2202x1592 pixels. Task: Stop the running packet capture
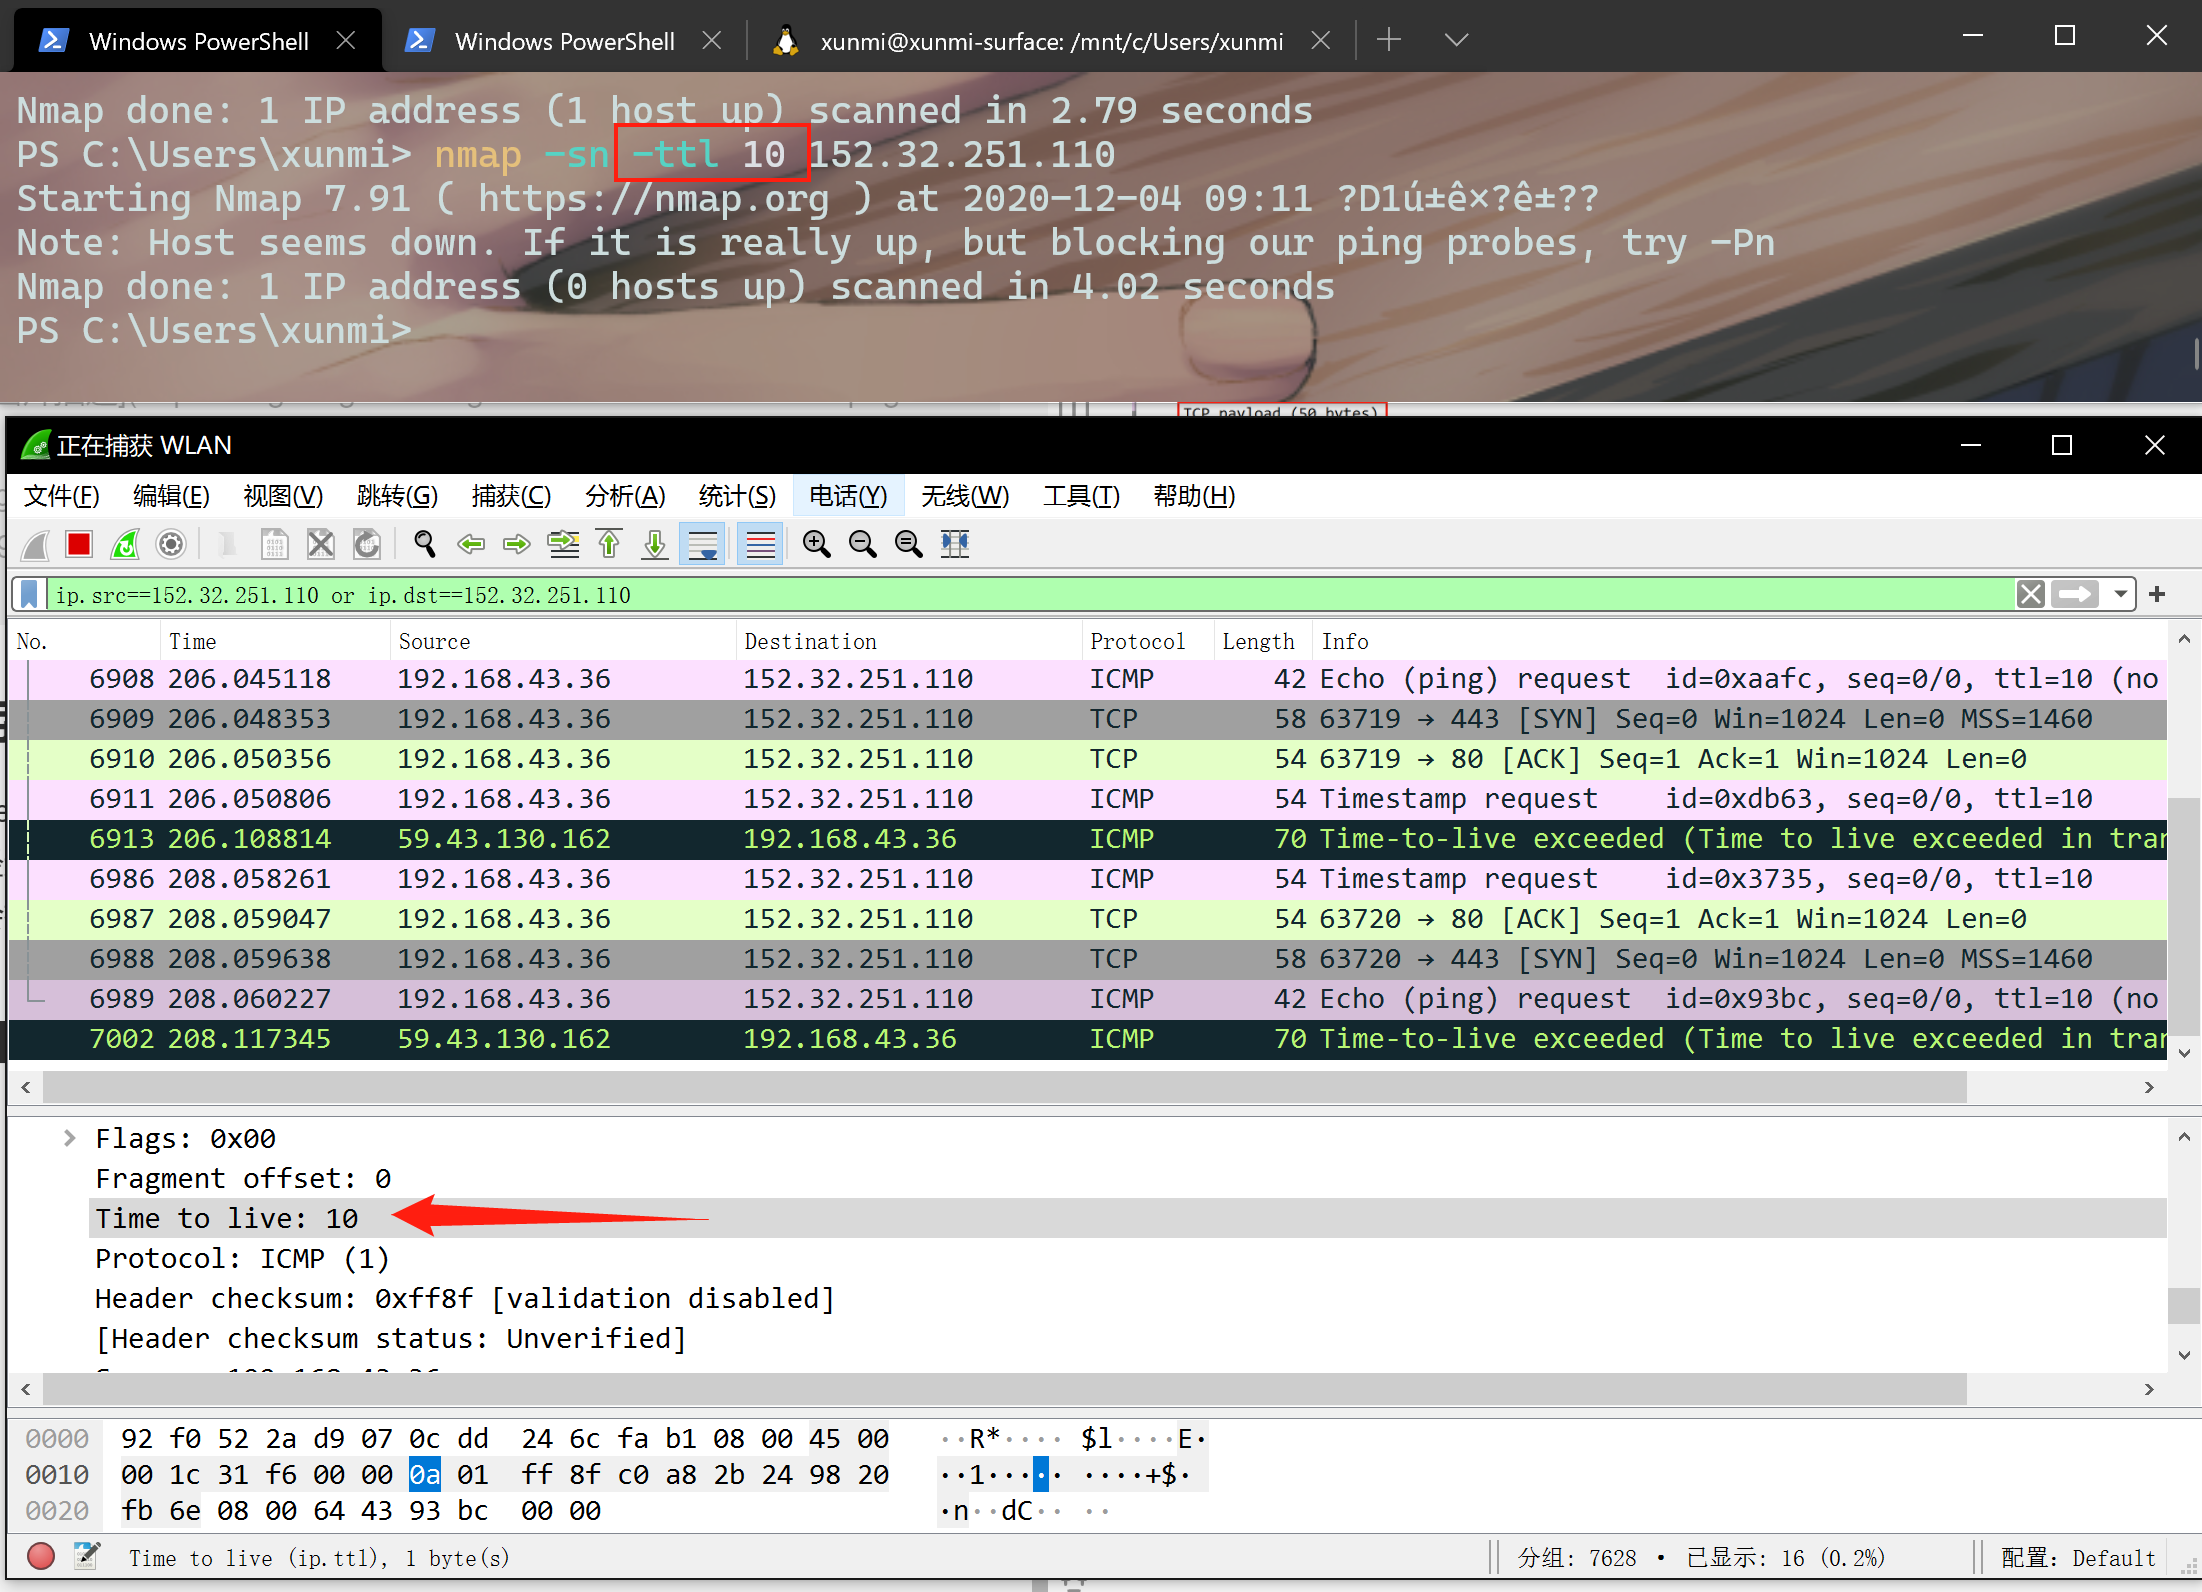pyautogui.click(x=79, y=544)
